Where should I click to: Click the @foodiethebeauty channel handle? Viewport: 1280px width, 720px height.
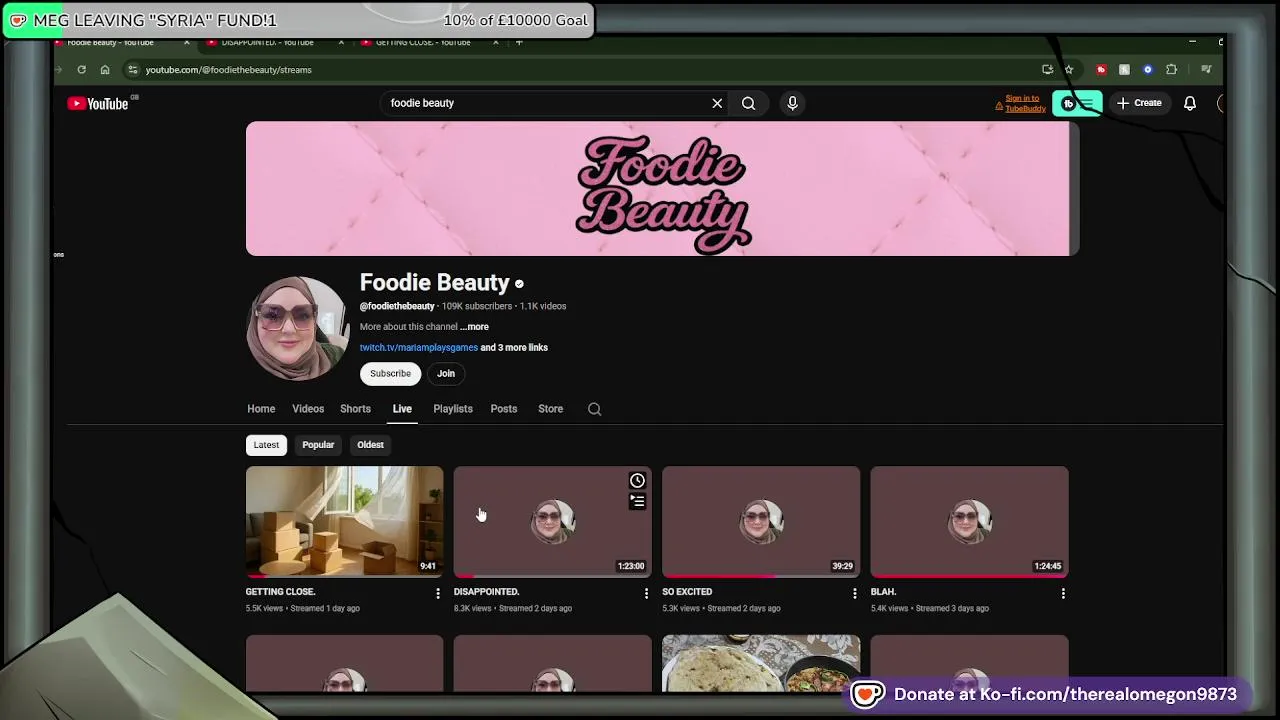click(x=397, y=306)
